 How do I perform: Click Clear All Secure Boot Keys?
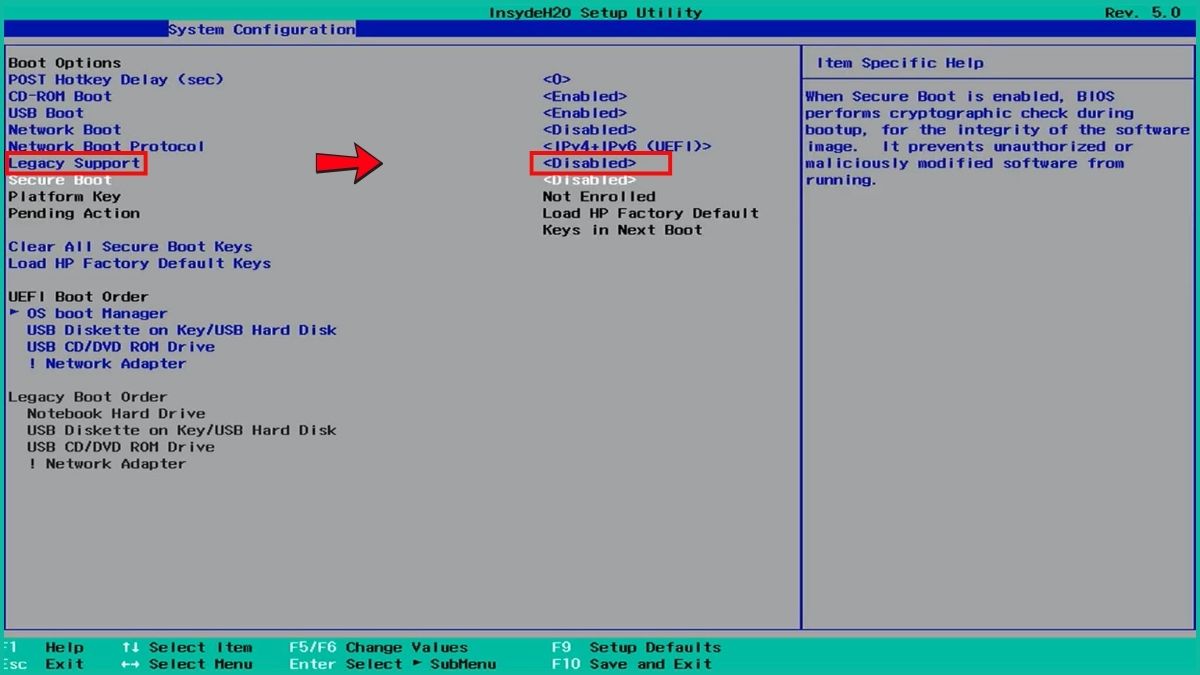(x=130, y=246)
